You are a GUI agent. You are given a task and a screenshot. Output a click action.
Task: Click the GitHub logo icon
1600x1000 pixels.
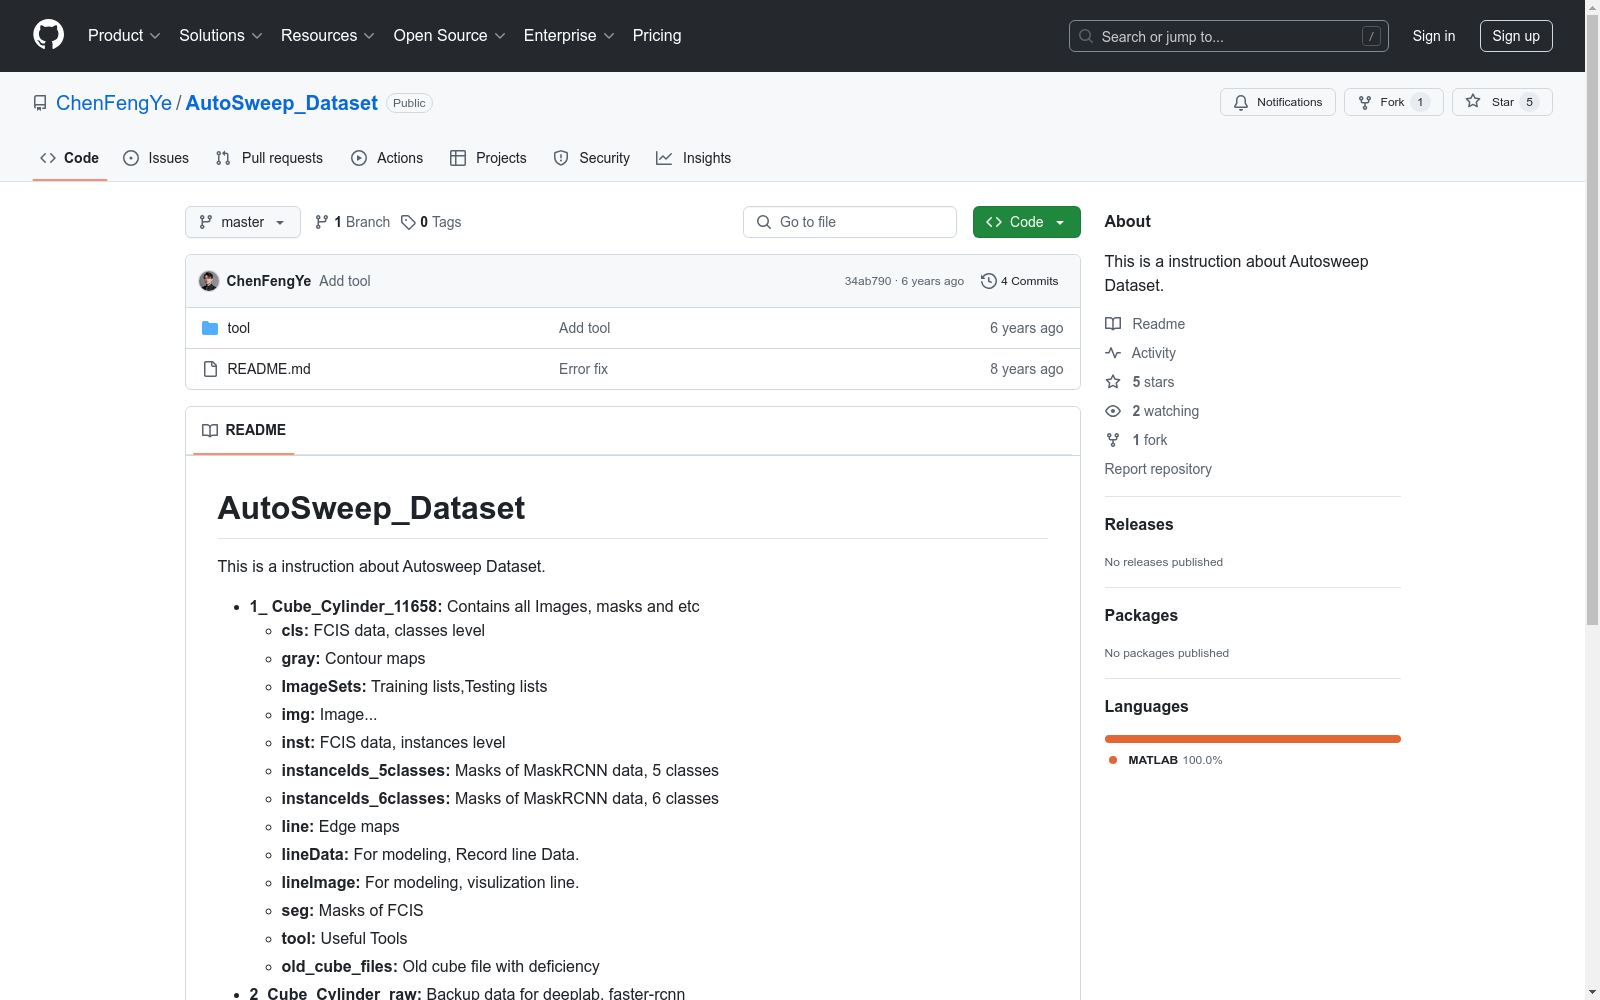click(48, 35)
